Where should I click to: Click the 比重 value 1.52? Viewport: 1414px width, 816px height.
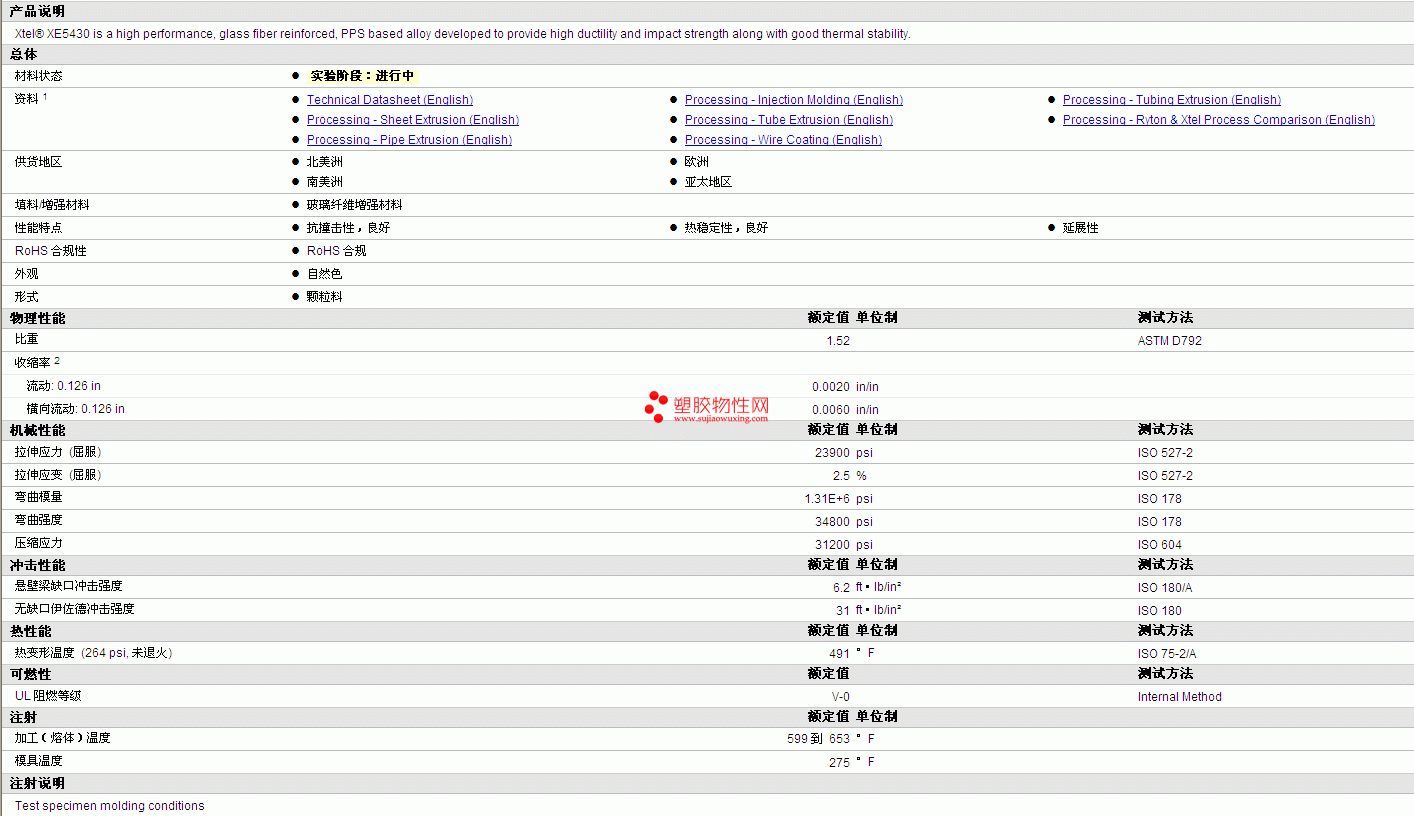[838, 341]
